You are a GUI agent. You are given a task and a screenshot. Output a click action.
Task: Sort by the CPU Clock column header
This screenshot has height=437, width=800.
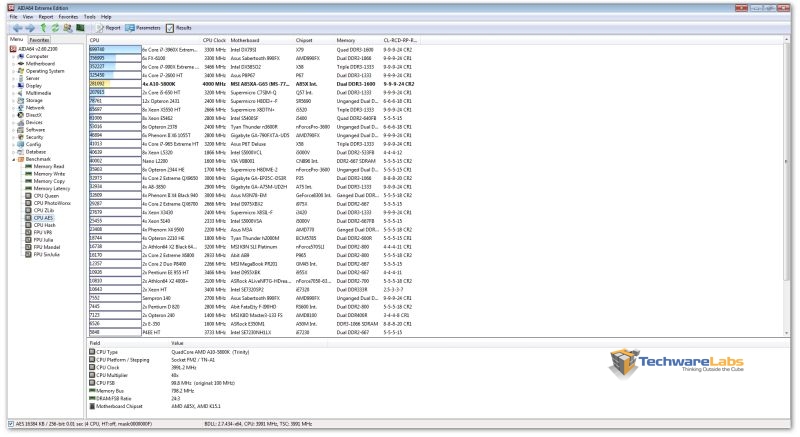(214, 40)
